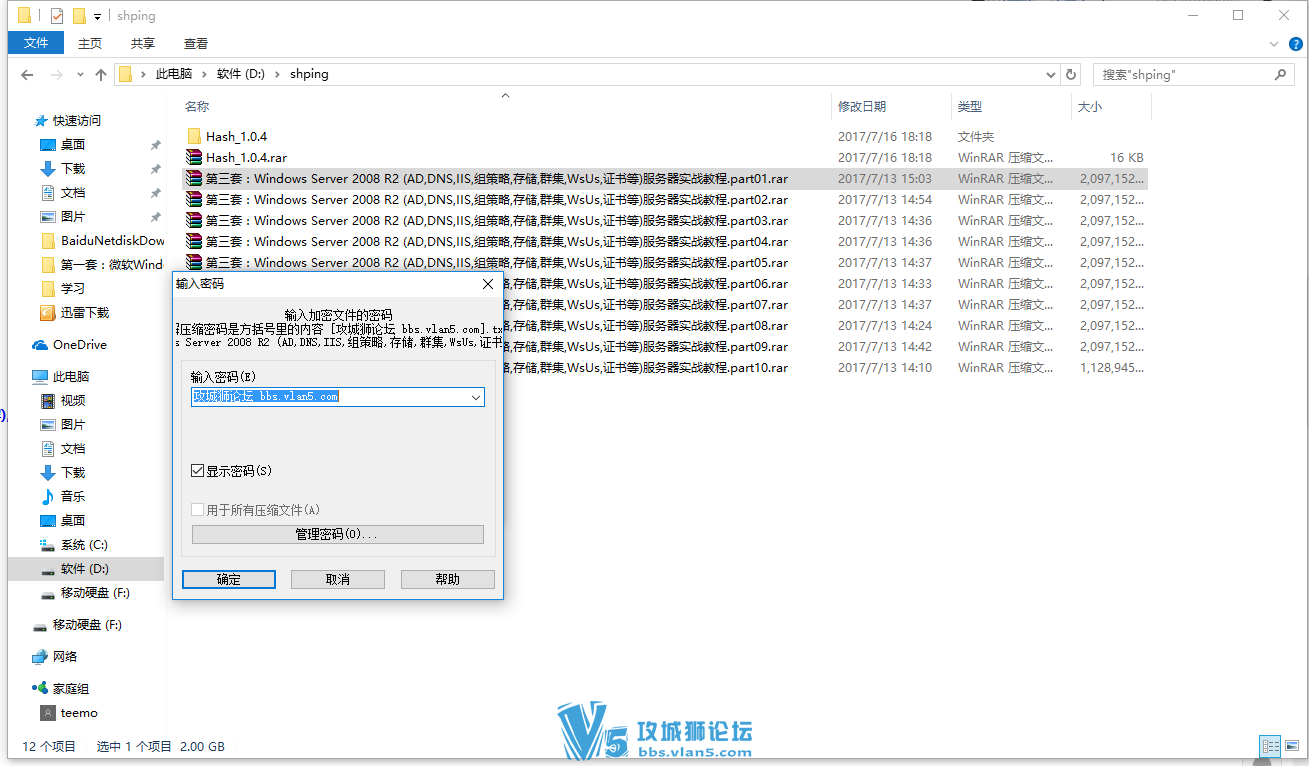
Task: Sort by 类型 column header
Action: [970, 106]
